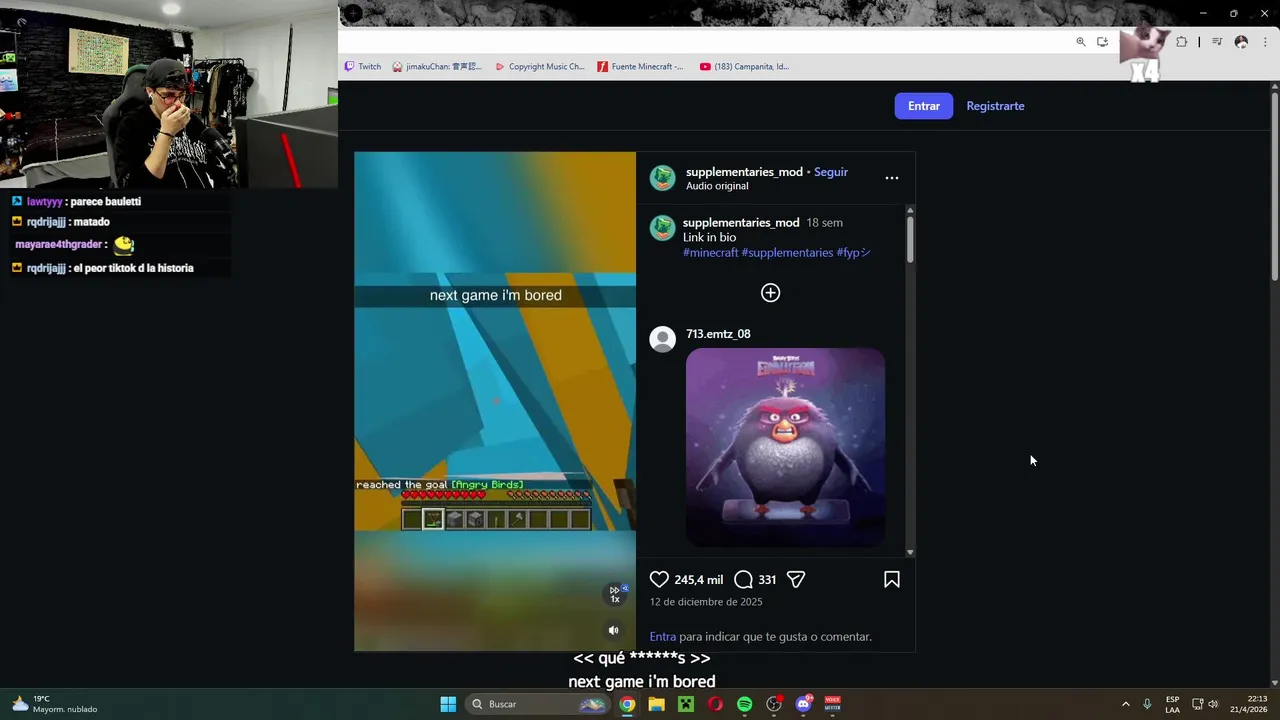Open comments using the speech bubble icon
This screenshot has height=720, width=1280.
743,579
